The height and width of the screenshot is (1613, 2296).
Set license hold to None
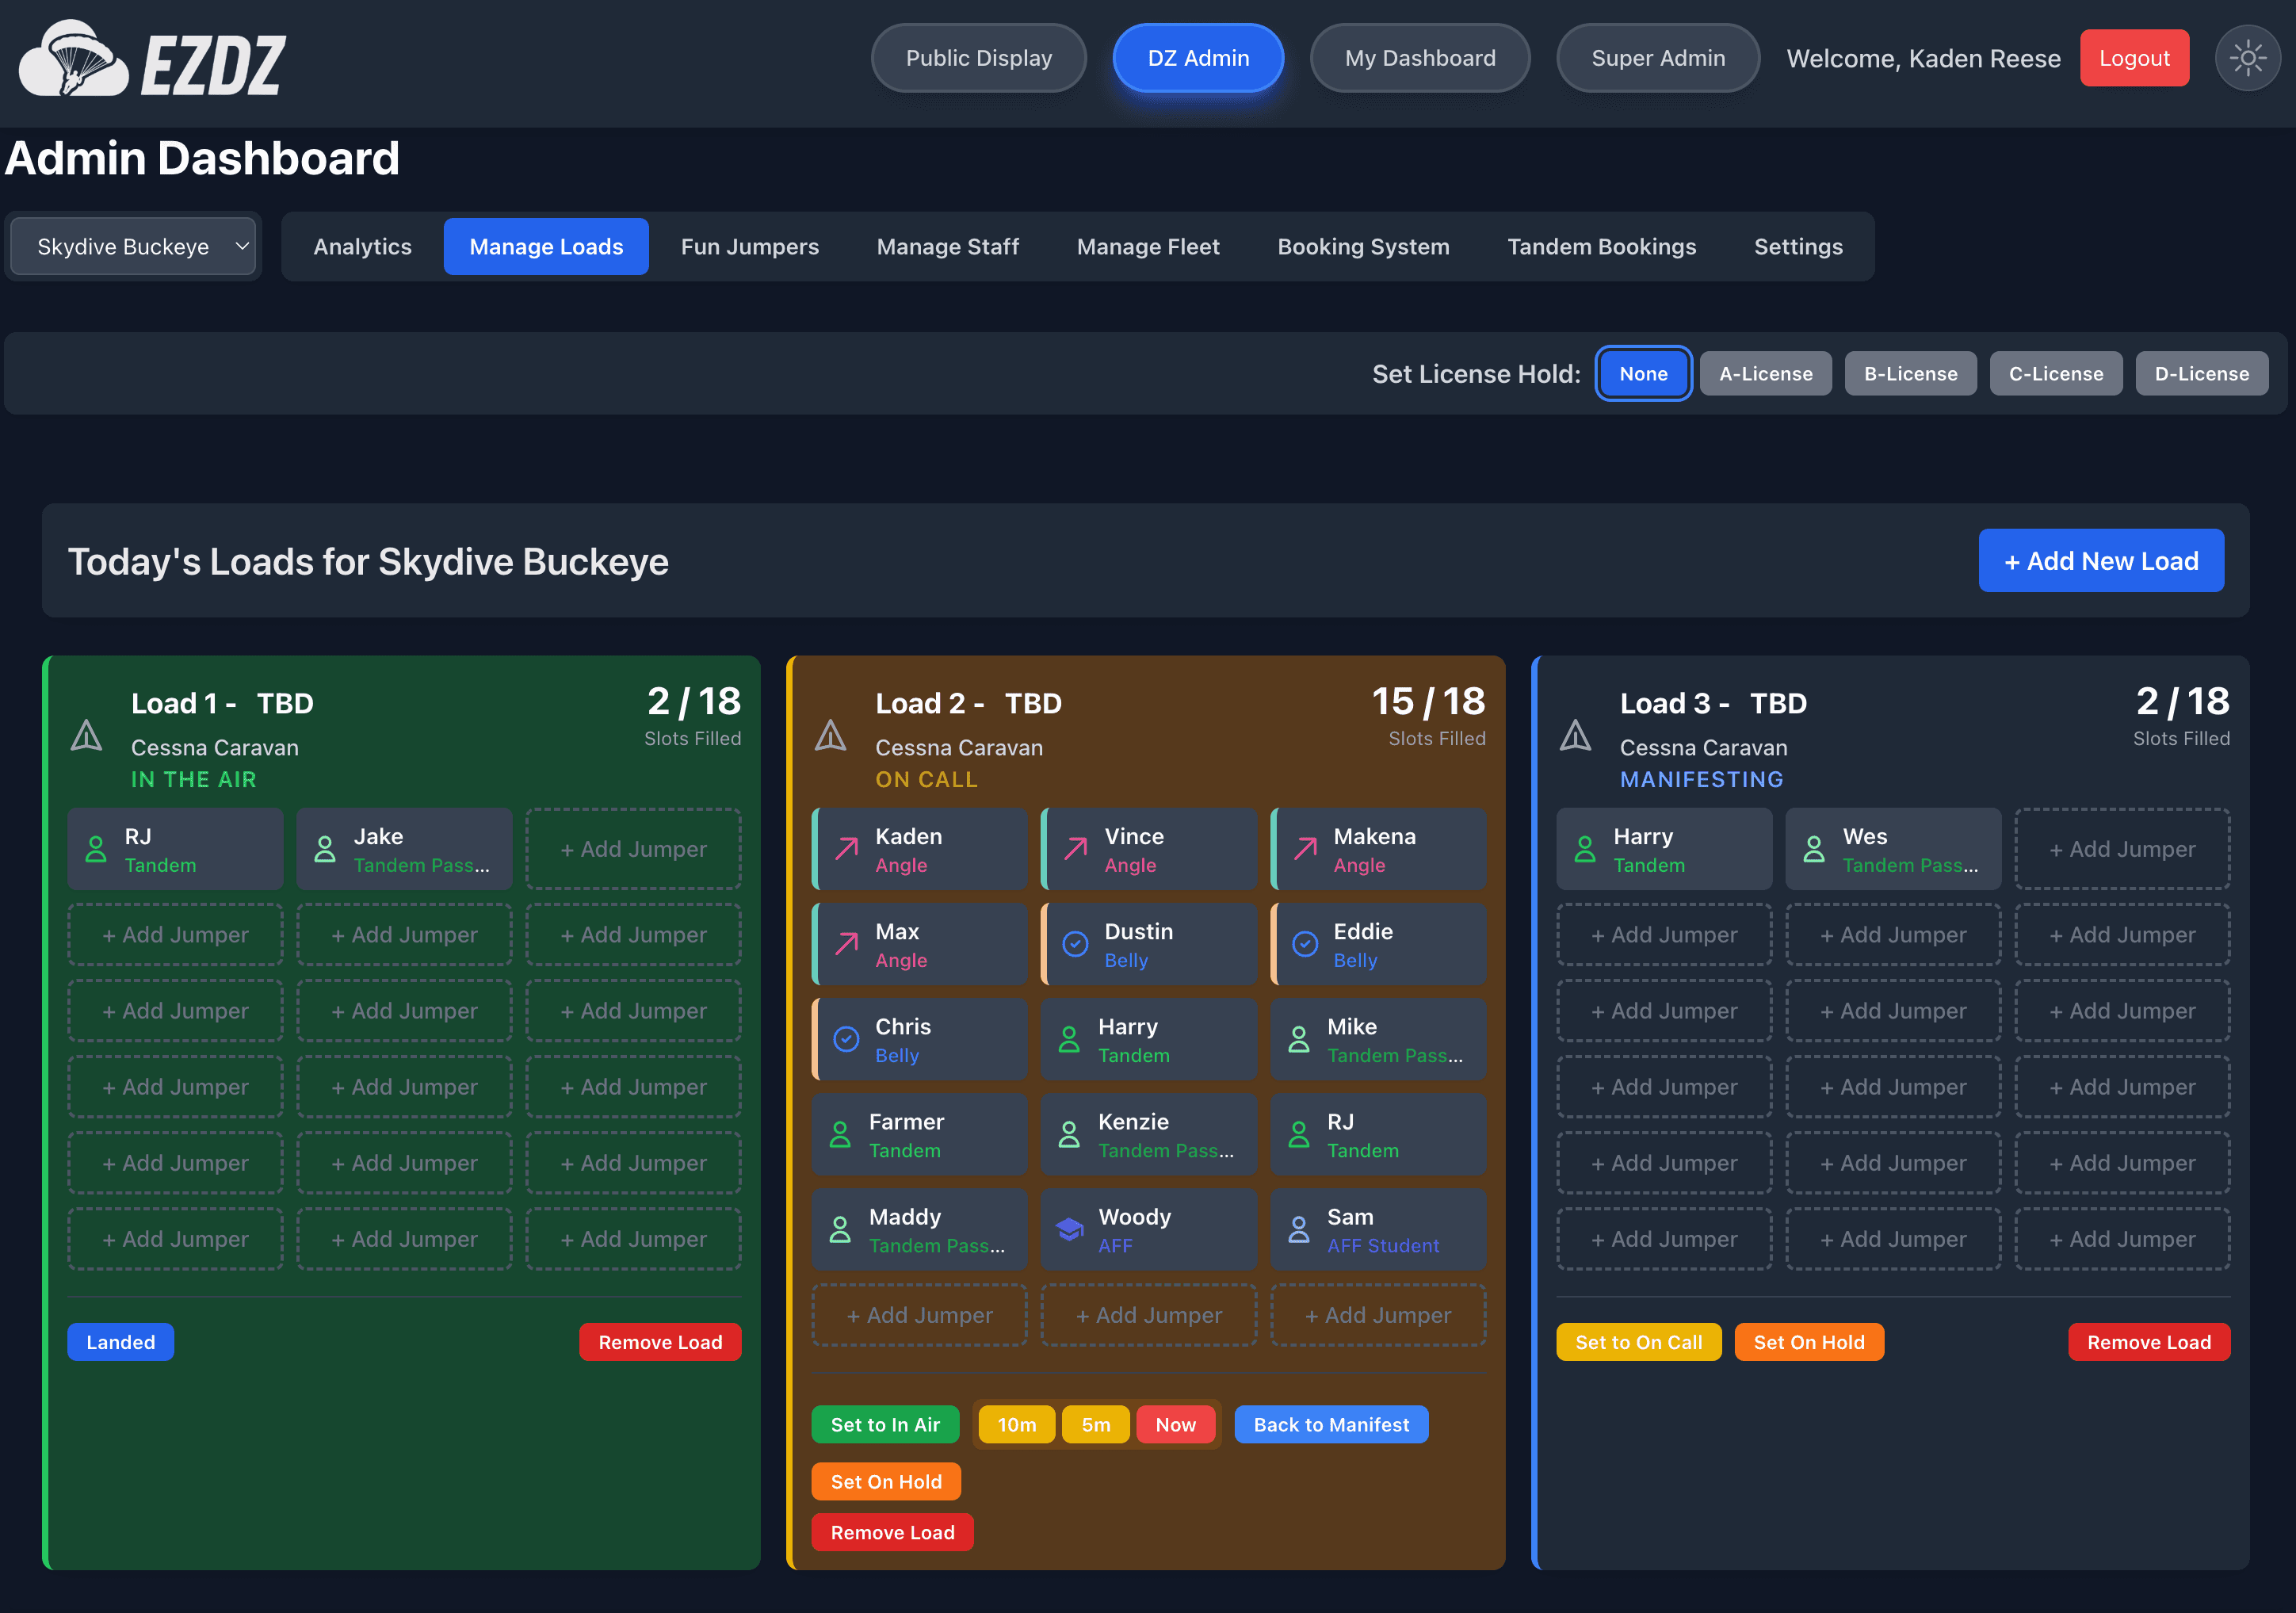pyautogui.click(x=1643, y=373)
